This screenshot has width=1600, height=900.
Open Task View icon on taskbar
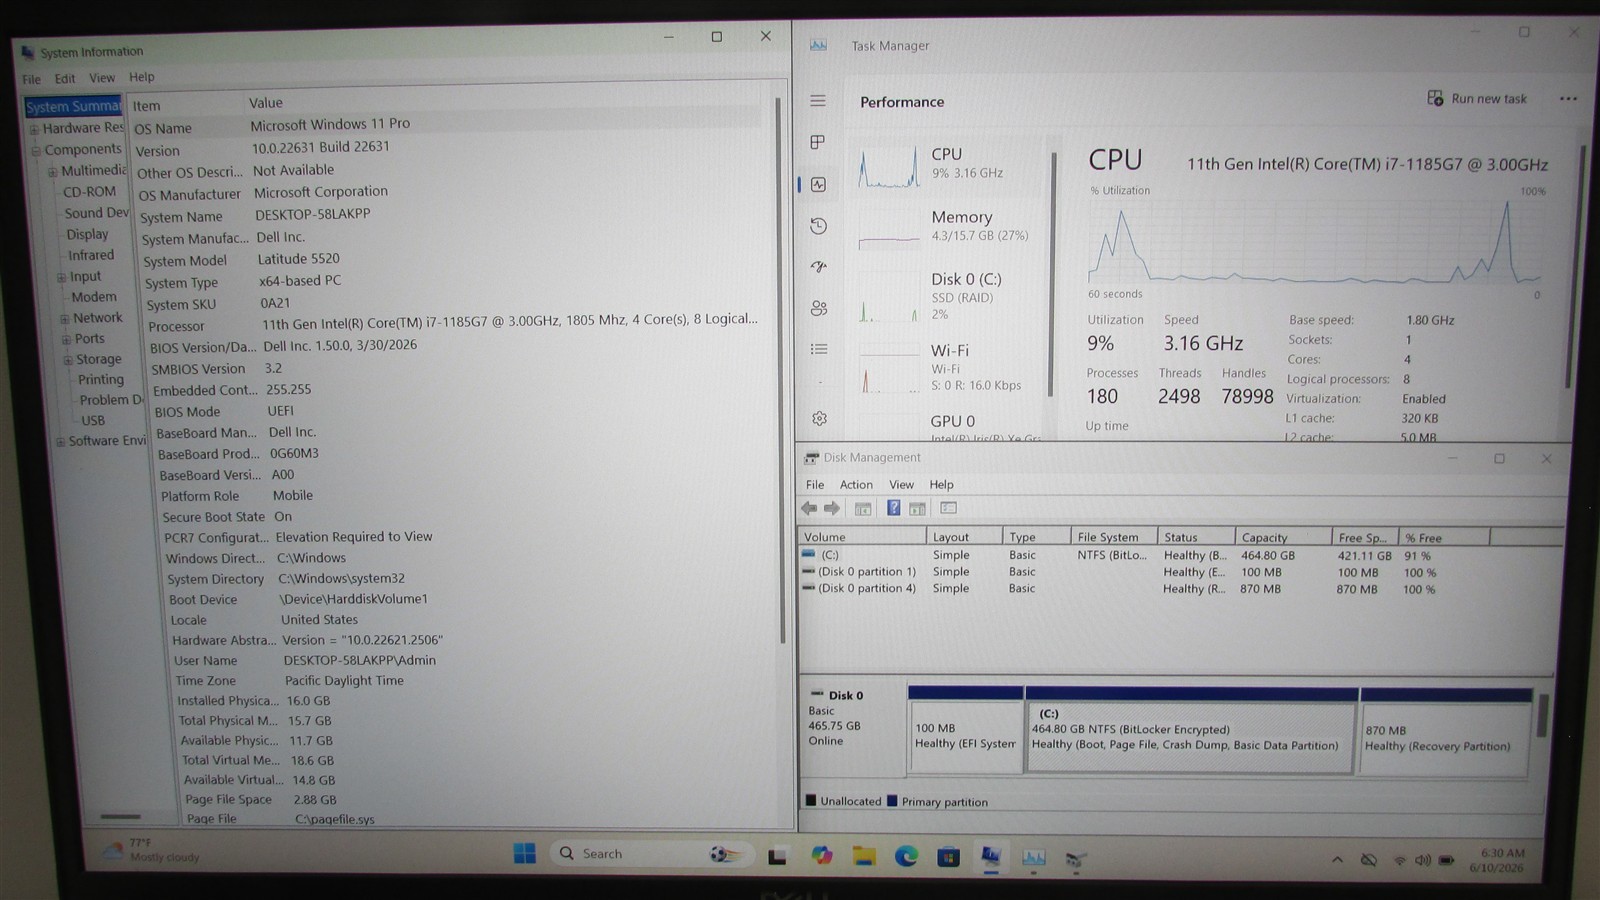[x=777, y=856]
